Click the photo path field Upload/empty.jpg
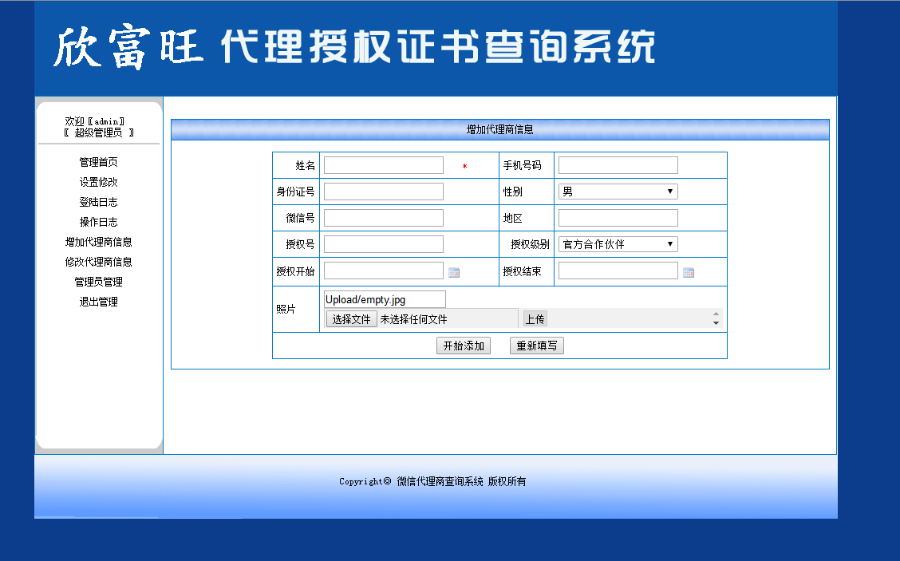900x561 pixels. click(x=385, y=299)
